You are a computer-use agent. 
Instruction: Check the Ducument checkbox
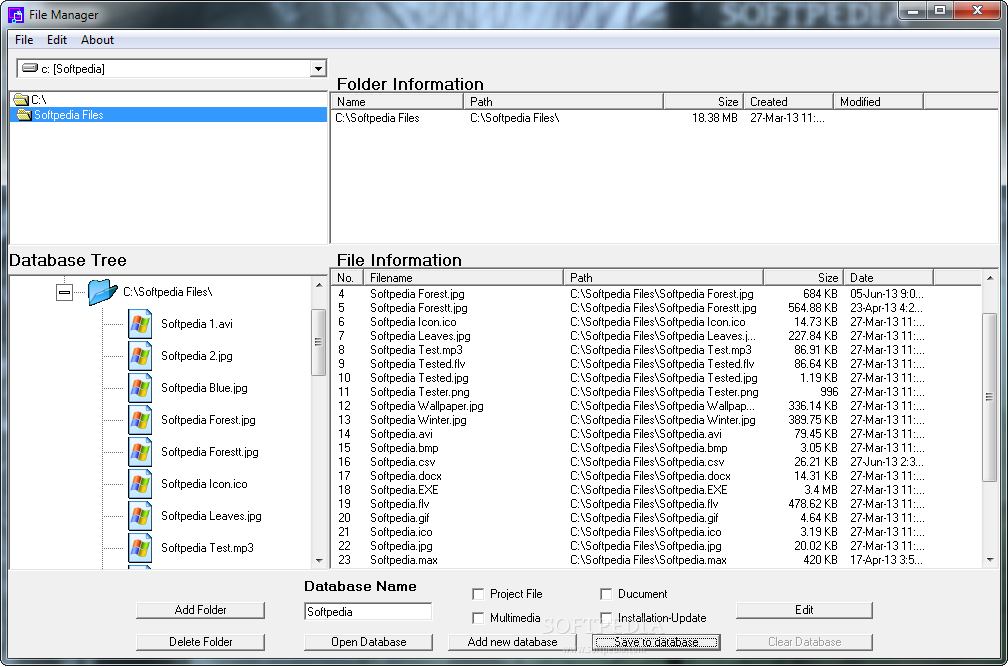click(606, 594)
